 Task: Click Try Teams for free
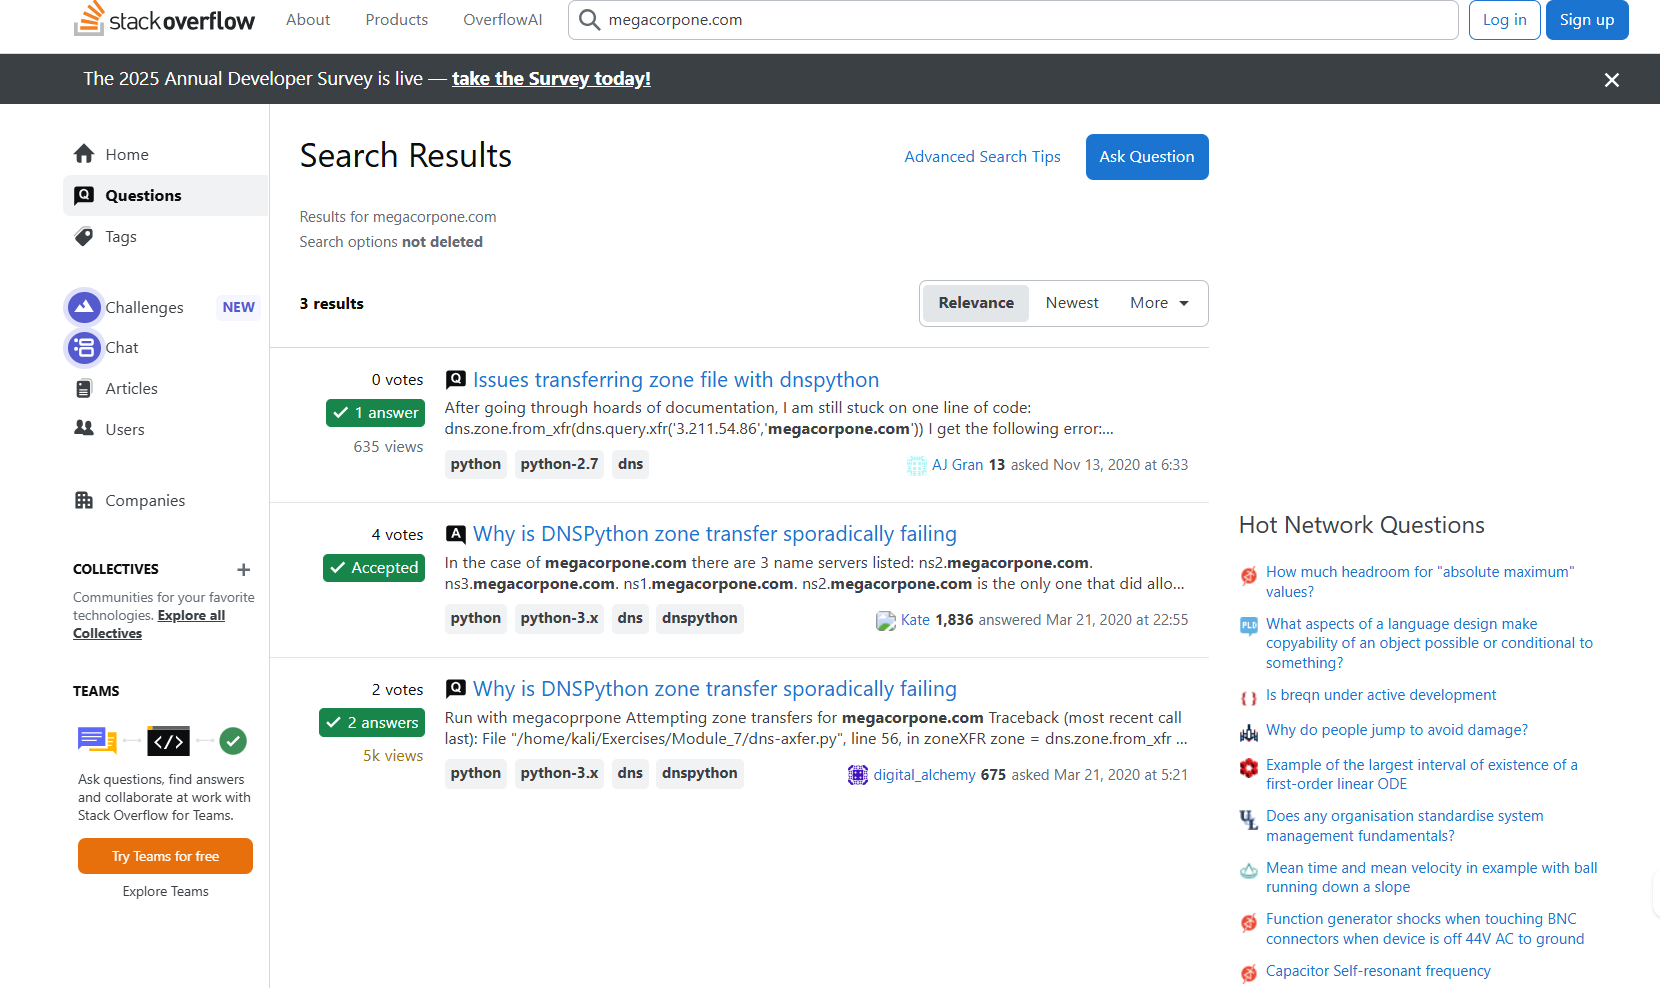(x=165, y=856)
